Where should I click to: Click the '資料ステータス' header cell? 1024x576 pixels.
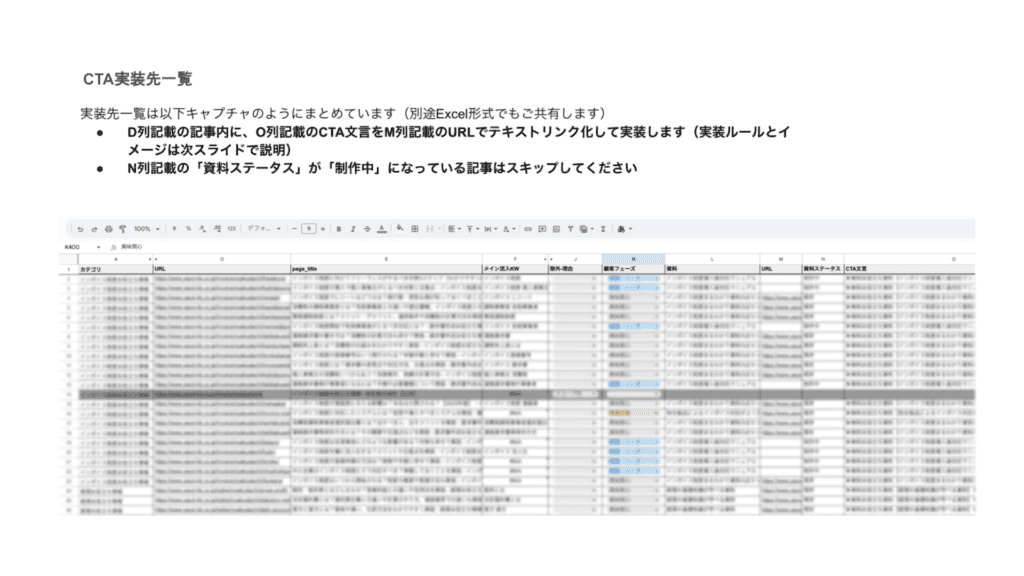pyautogui.click(x=823, y=269)
